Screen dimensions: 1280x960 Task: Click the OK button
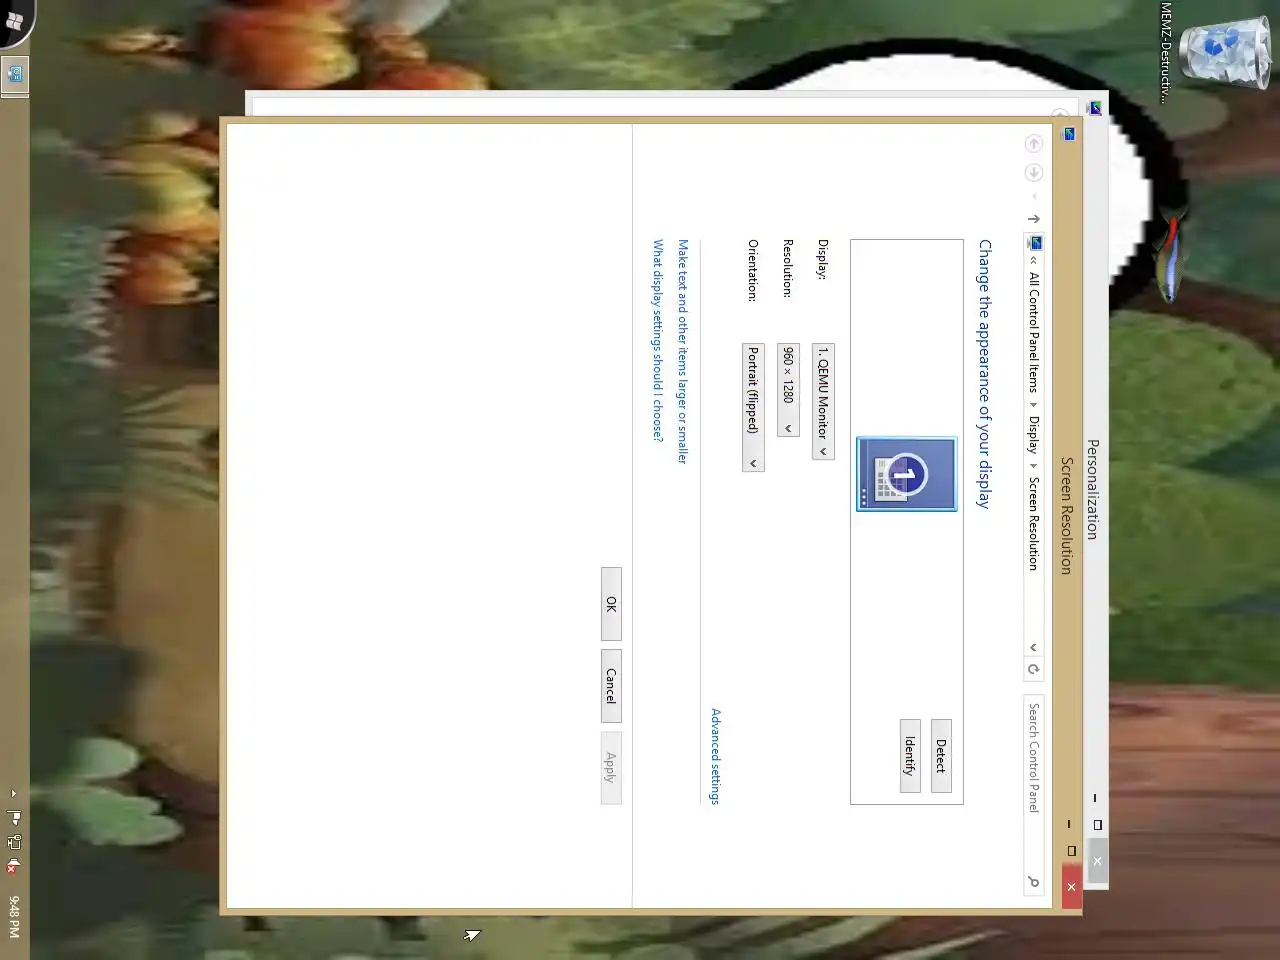pos(611,604)
